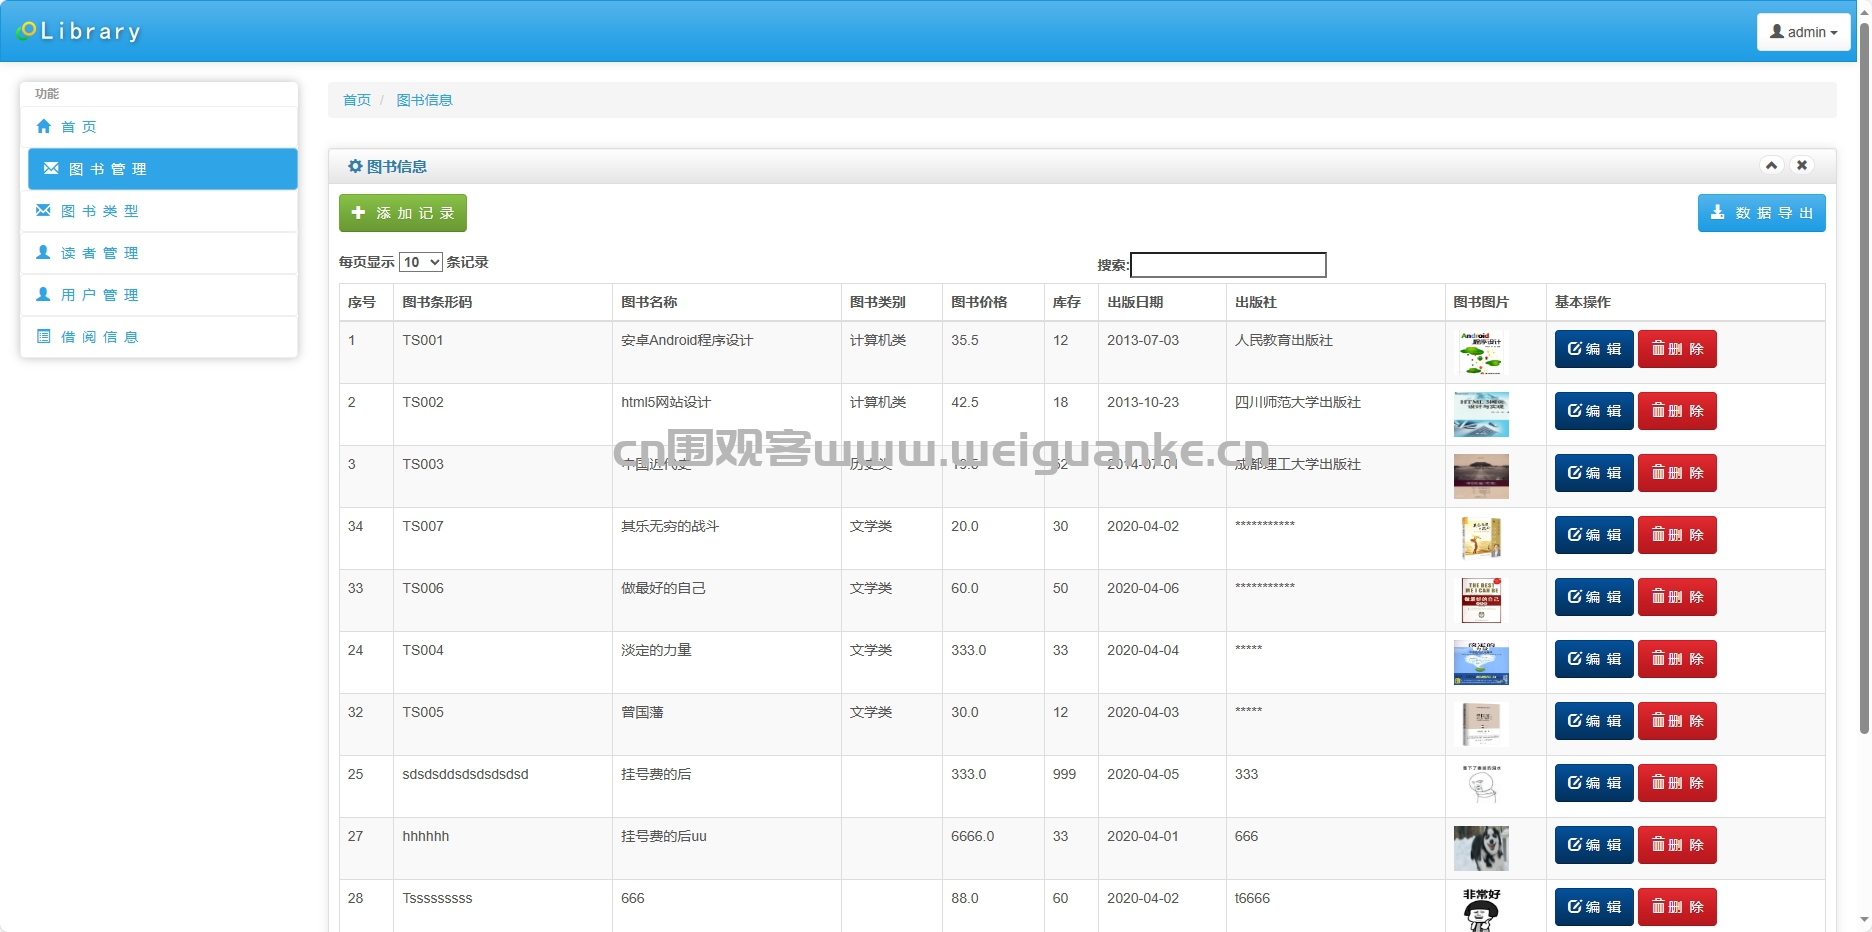Click the user icon beside 读者管理
The width and height of the screenshot is (1872, 932).
click(x=43, y=253)
